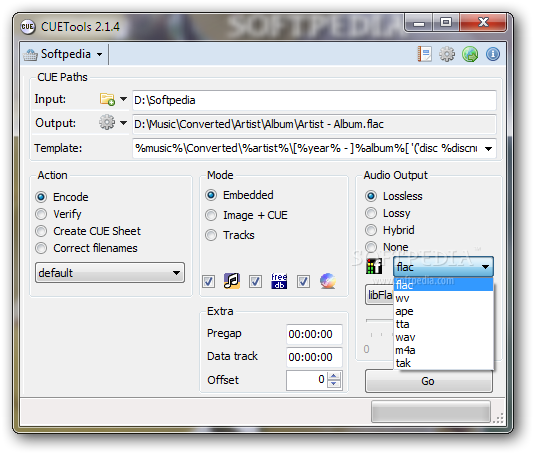This screenshot has width=534, height=454.
Task: Select Lossy audio output
Action: (388, 213)
